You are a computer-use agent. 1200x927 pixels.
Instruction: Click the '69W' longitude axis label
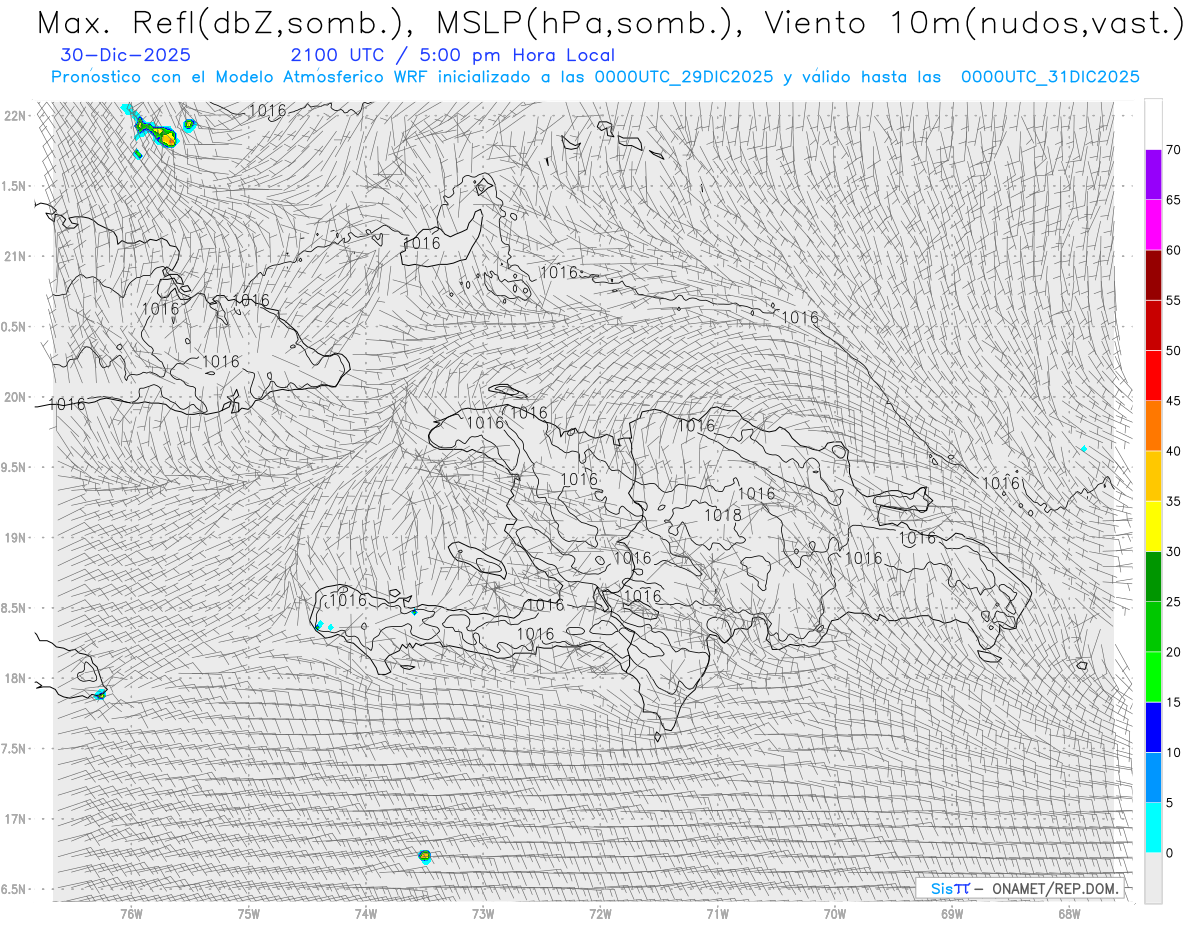(951, 913)
